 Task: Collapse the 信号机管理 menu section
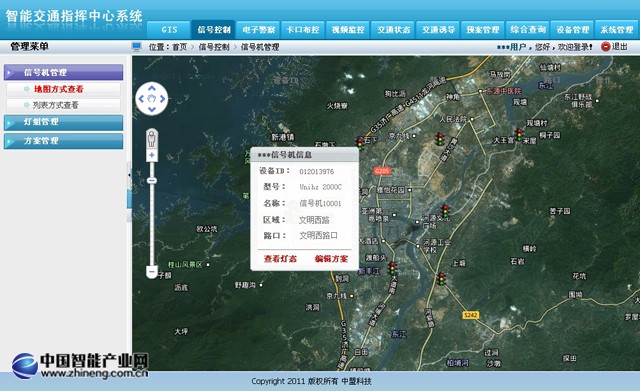tap(63, 72)
